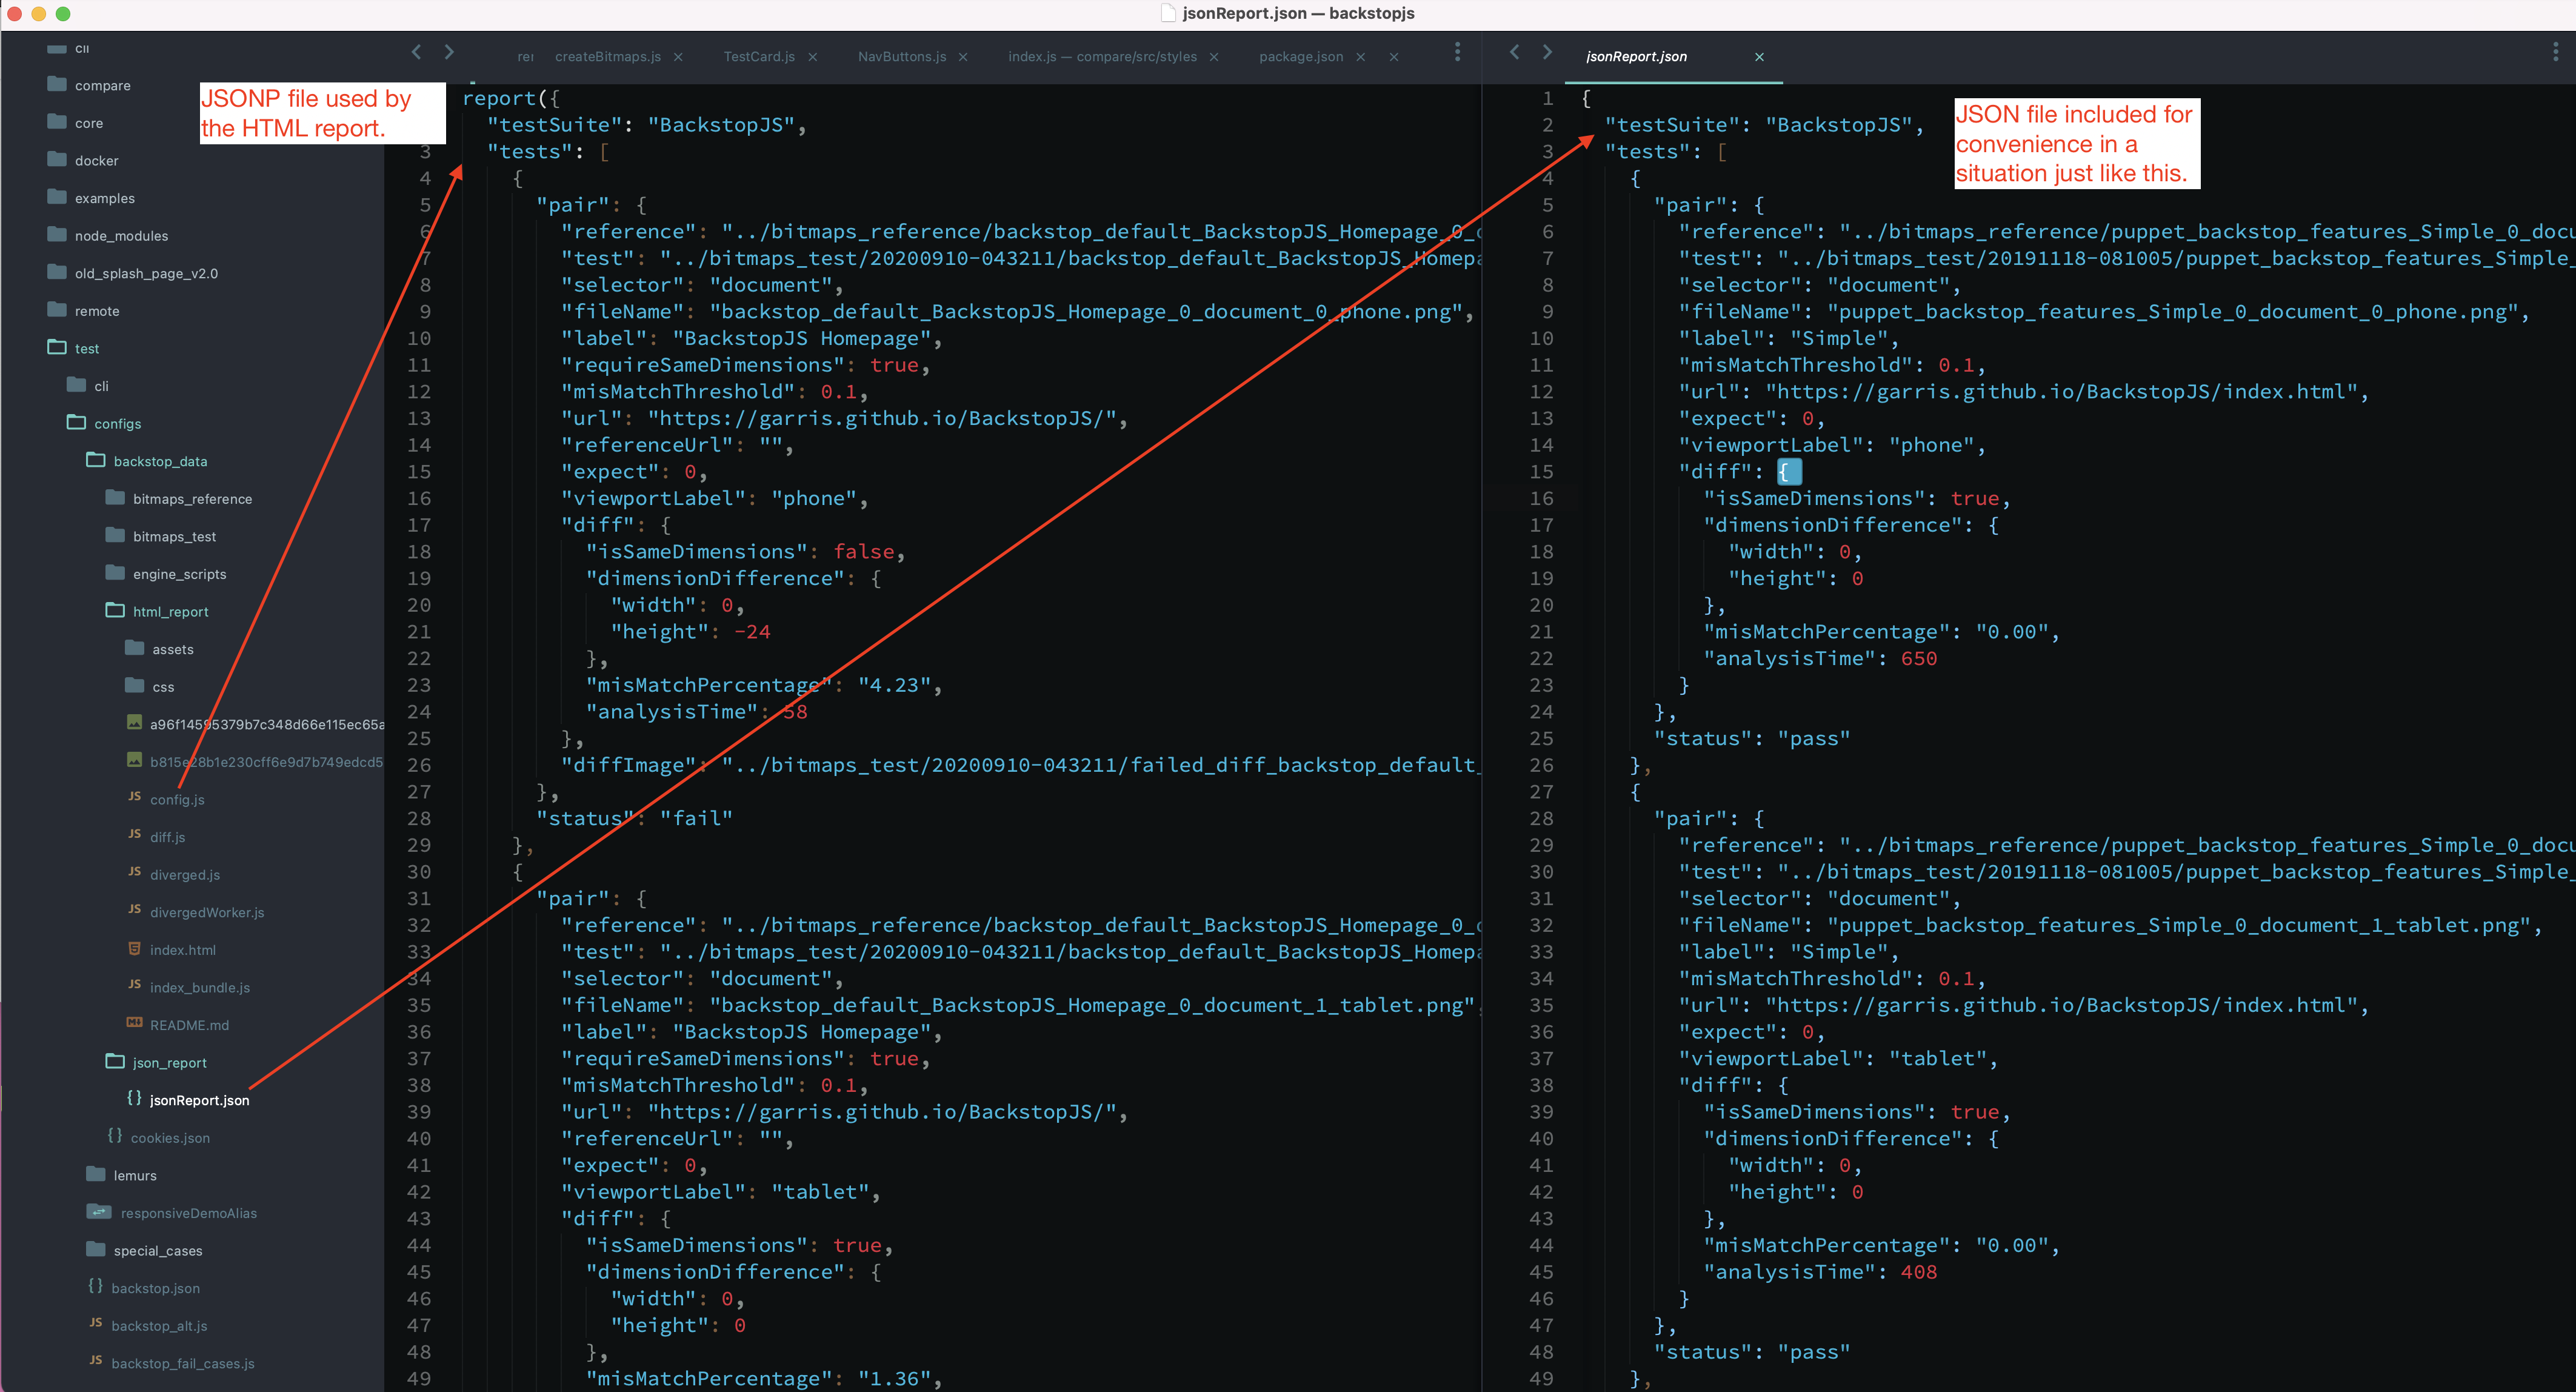Screen dimensions: 2576x1392
Task: Close the jsonReport.json tab
Action: tap(1759, 57)
